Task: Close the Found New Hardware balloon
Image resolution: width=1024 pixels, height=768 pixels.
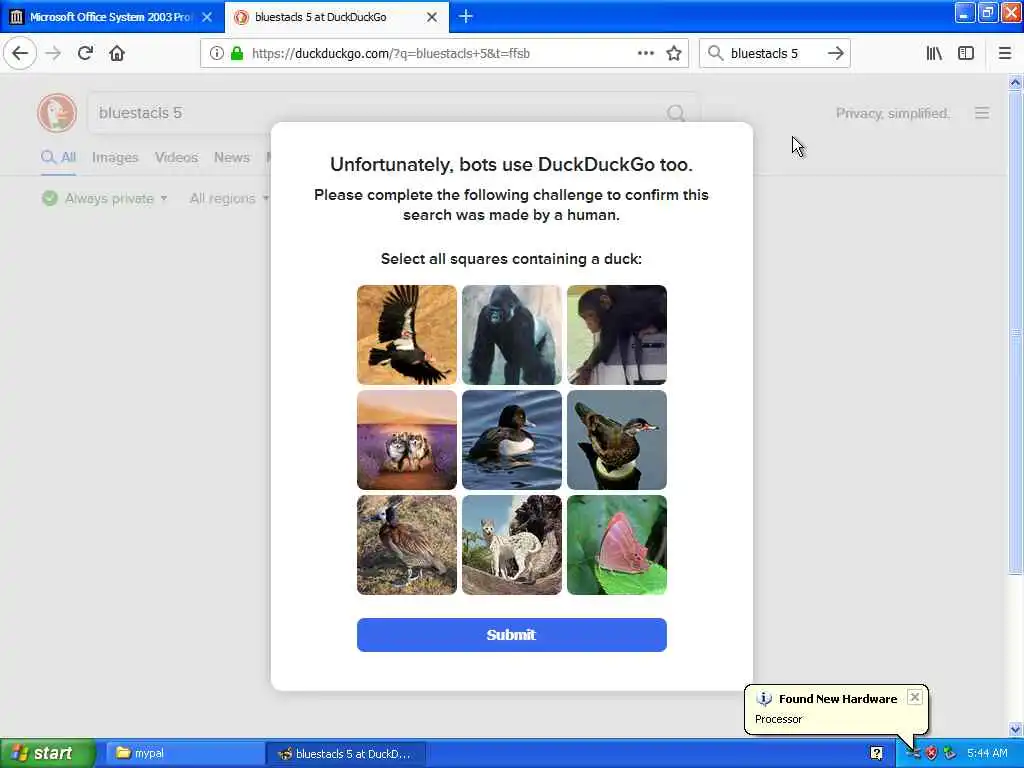Action: pyautogui.click(x=915, y=697)
